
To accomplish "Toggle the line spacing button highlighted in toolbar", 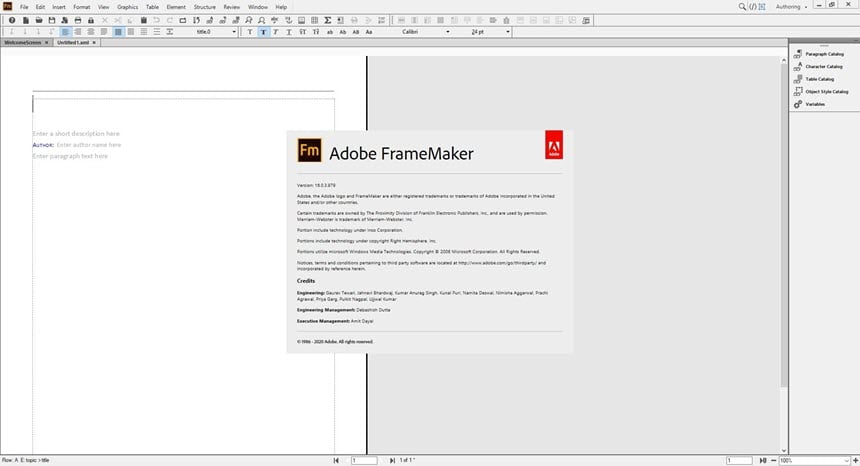I will point(118,32).
